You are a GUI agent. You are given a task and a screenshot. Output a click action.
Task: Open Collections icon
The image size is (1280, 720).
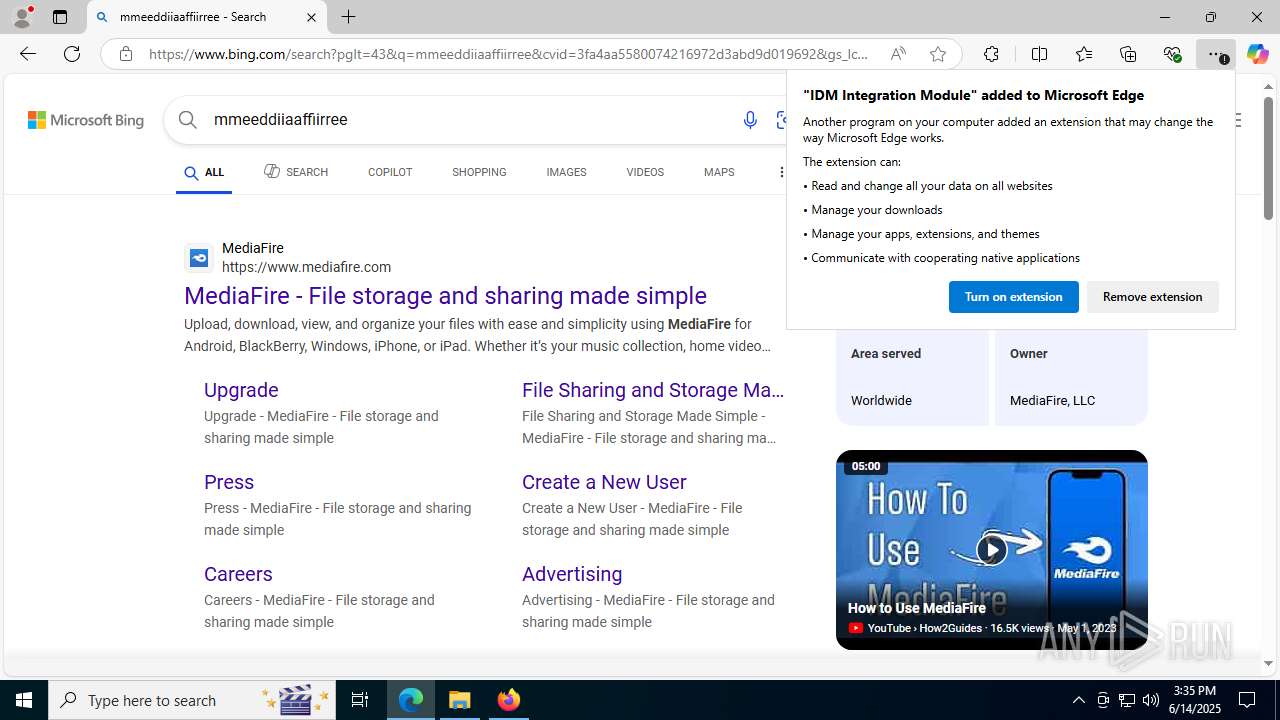pyautogui.click(x=1128, y=54)
